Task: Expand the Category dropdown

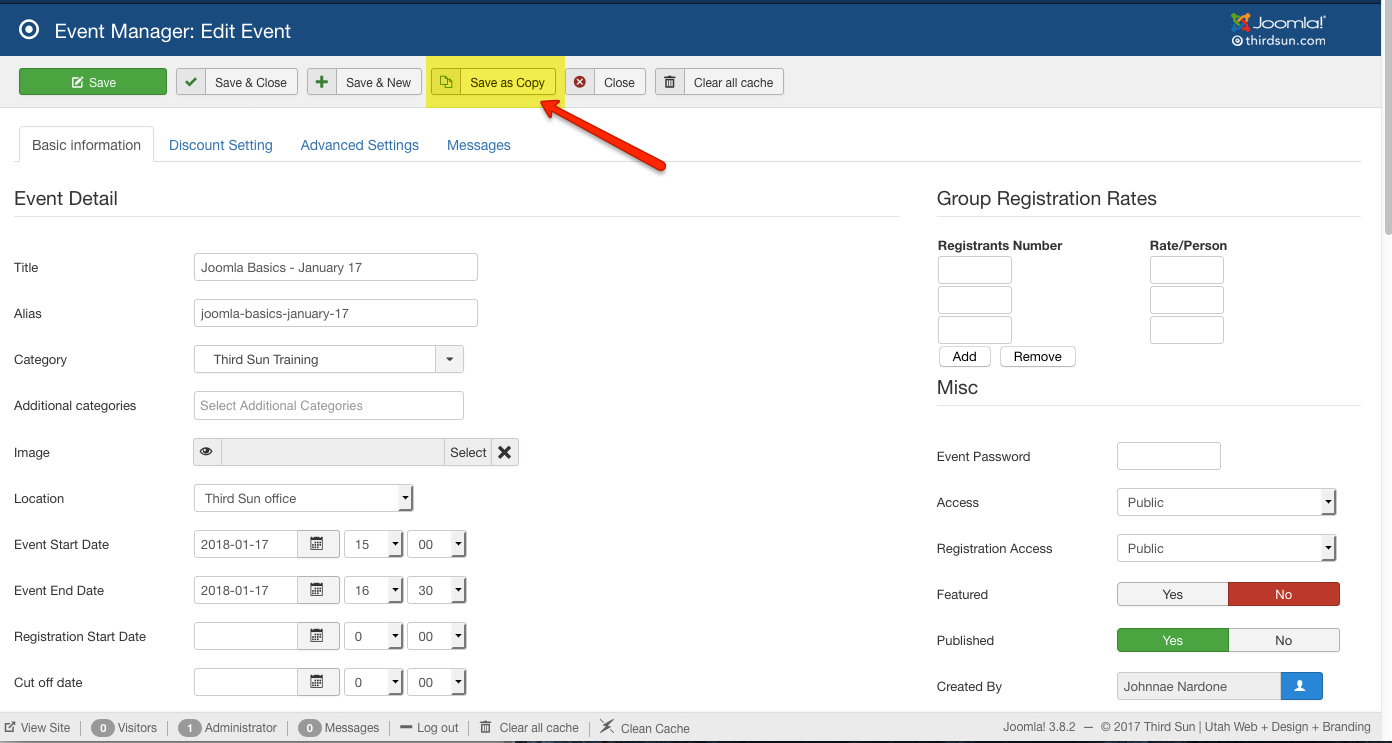Action: (x=449, y=359)
